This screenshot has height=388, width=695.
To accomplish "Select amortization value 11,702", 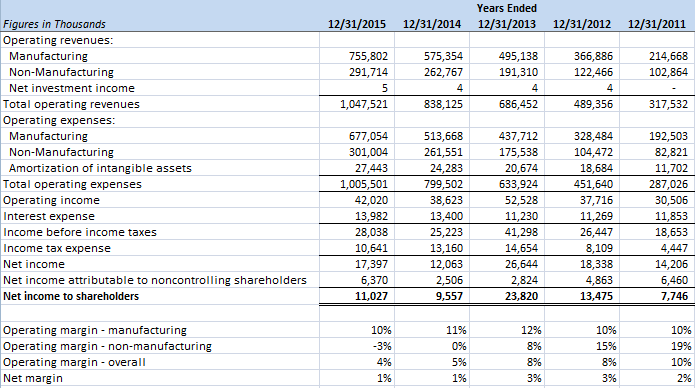I will (672, 168).
